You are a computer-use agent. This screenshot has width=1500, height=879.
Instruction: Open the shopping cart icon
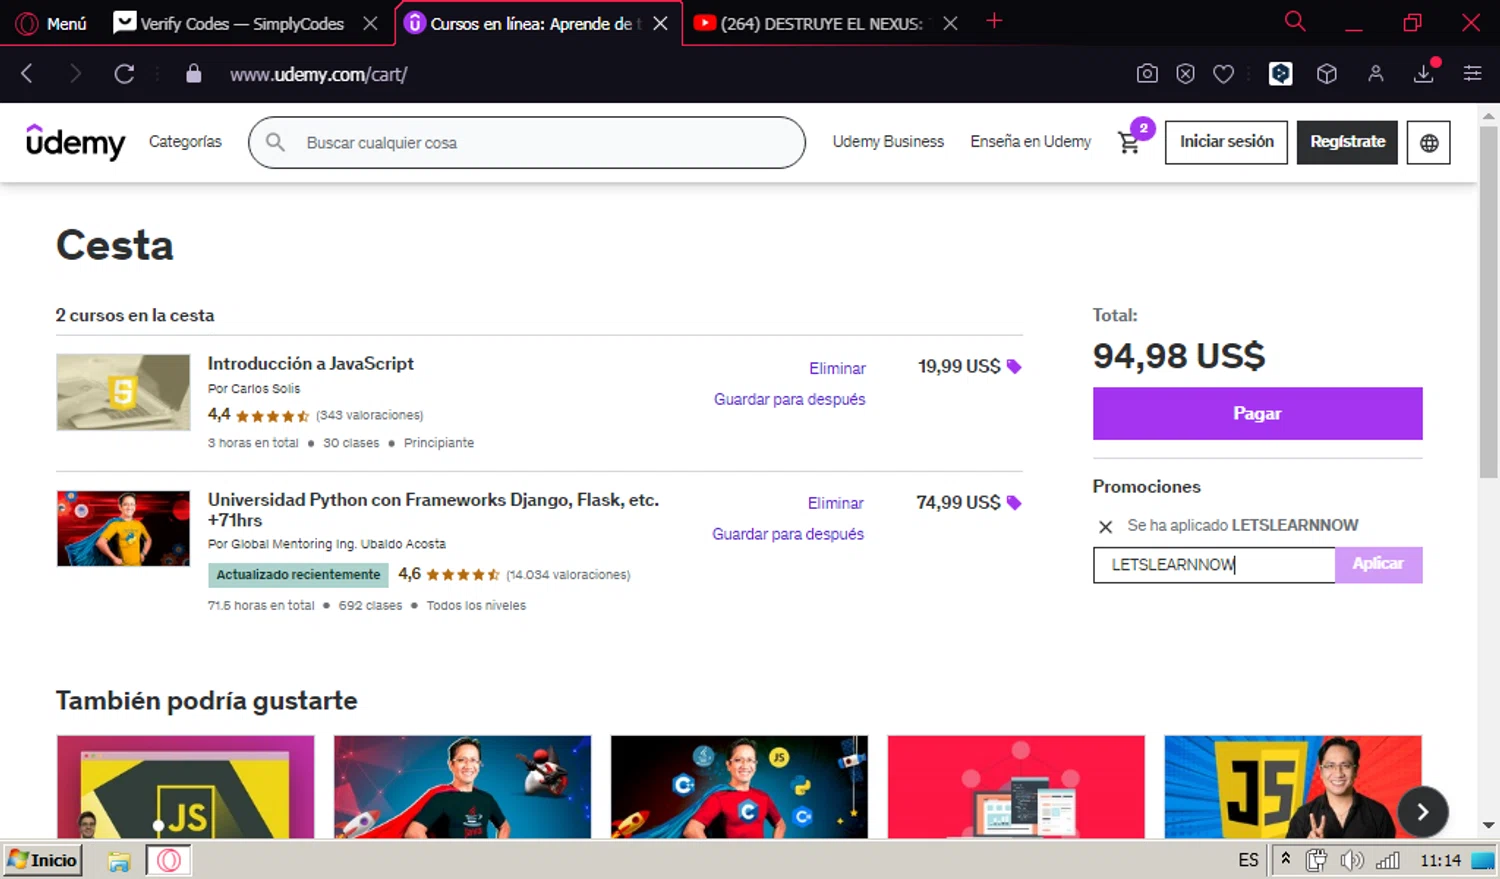pyautogui.click(x=1129, y=143)
